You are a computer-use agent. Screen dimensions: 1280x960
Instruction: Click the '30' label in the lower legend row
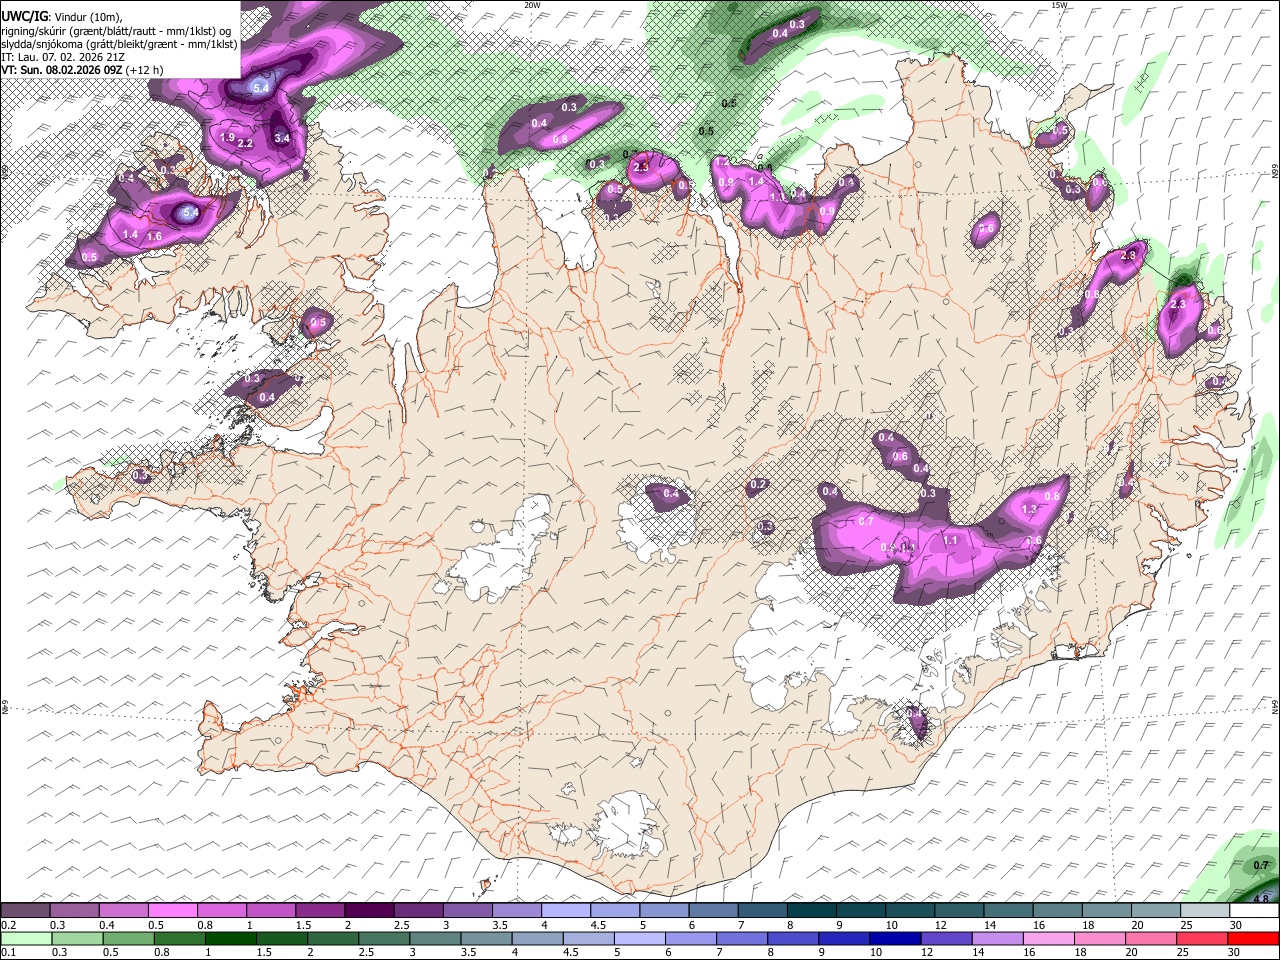[x=1236, y=952]
